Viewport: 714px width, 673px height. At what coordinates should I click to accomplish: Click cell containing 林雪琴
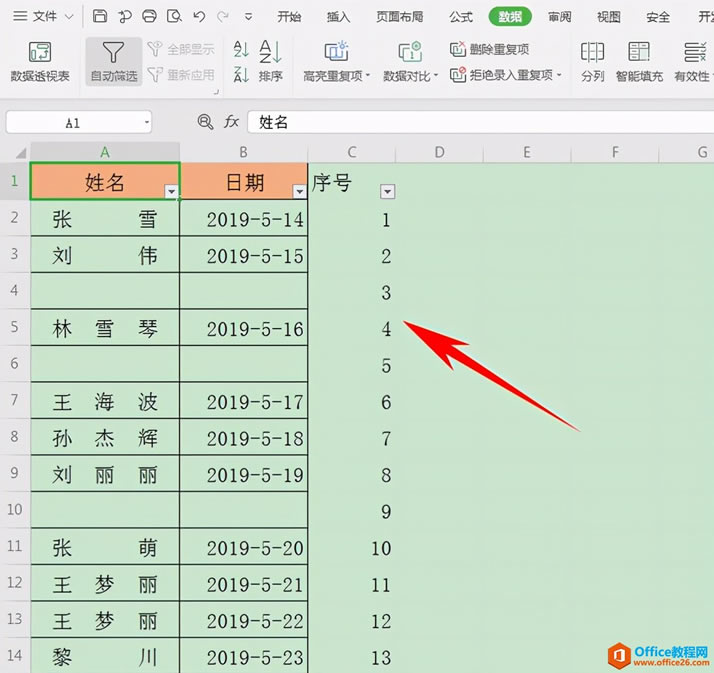click(x=105, y=327)
